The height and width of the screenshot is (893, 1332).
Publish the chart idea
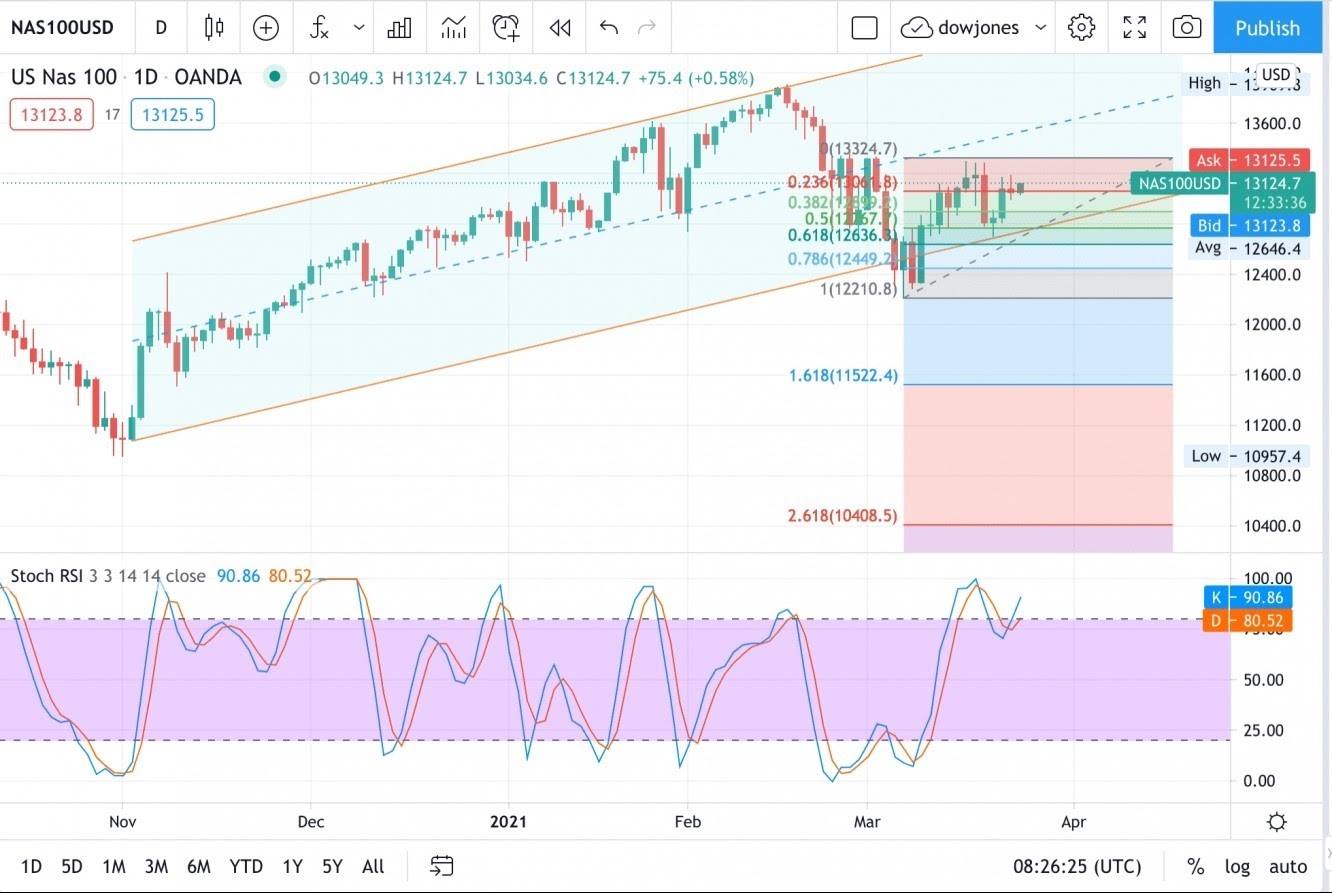pyautogui.click(x=1267, y=27)
